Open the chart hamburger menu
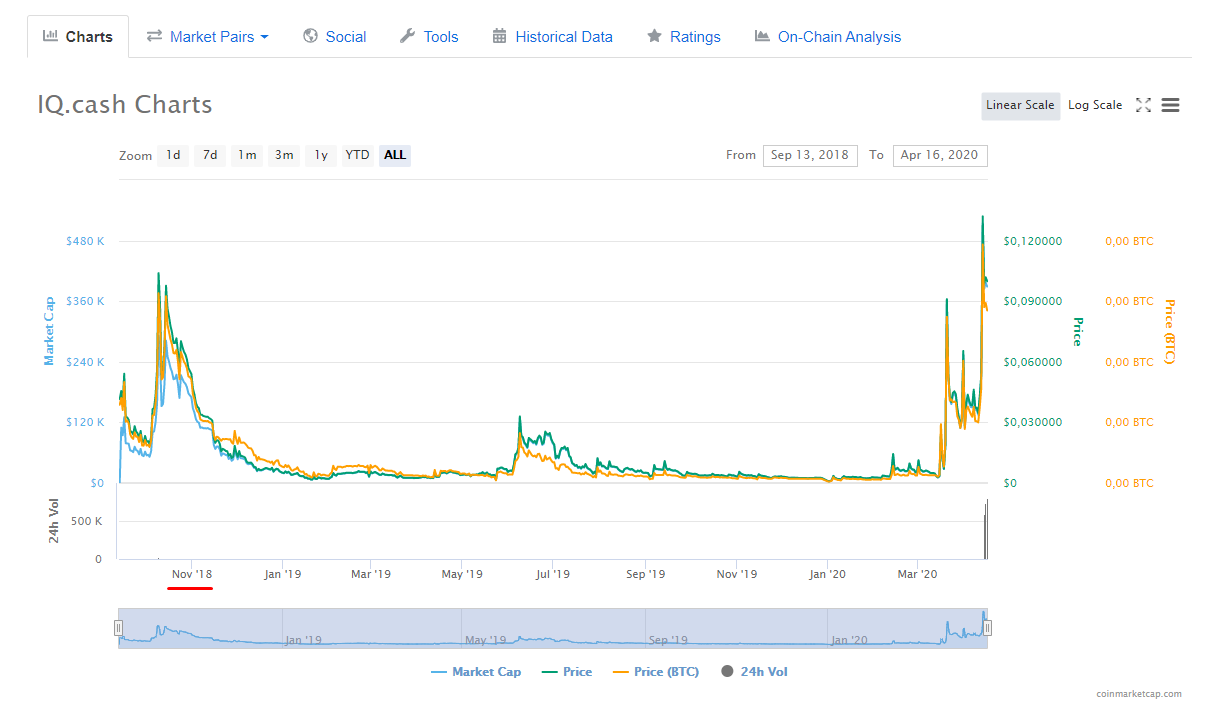 coord(1170,105)
